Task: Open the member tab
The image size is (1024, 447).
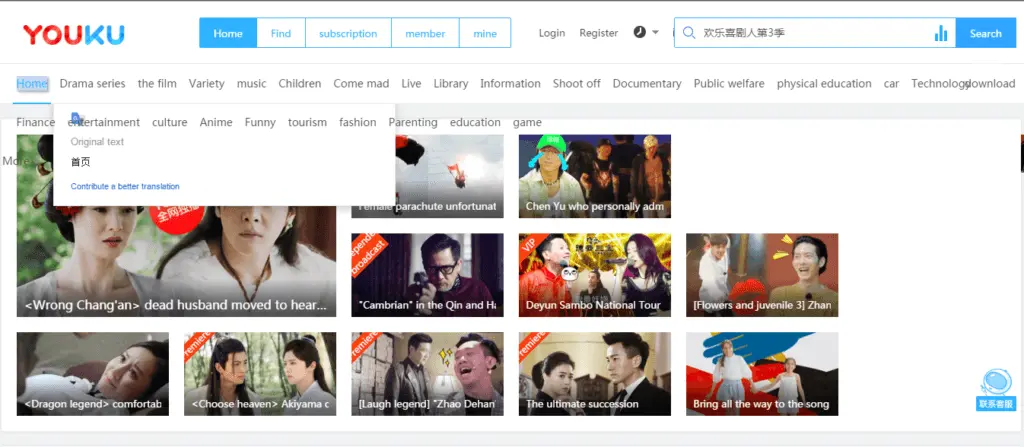Action: tap(425, 33)
